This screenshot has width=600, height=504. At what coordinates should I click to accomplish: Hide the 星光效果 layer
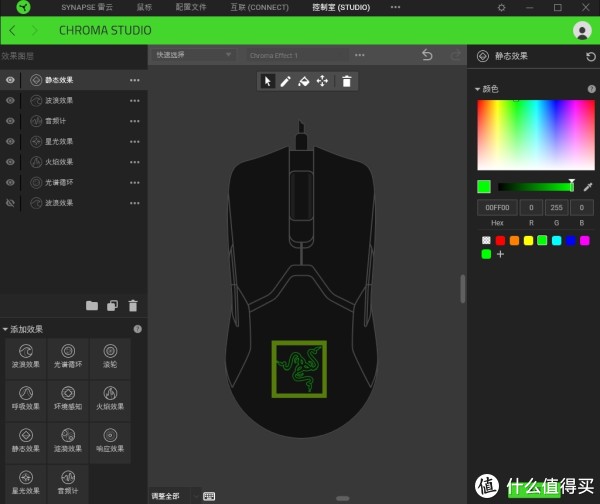point(10,141)
